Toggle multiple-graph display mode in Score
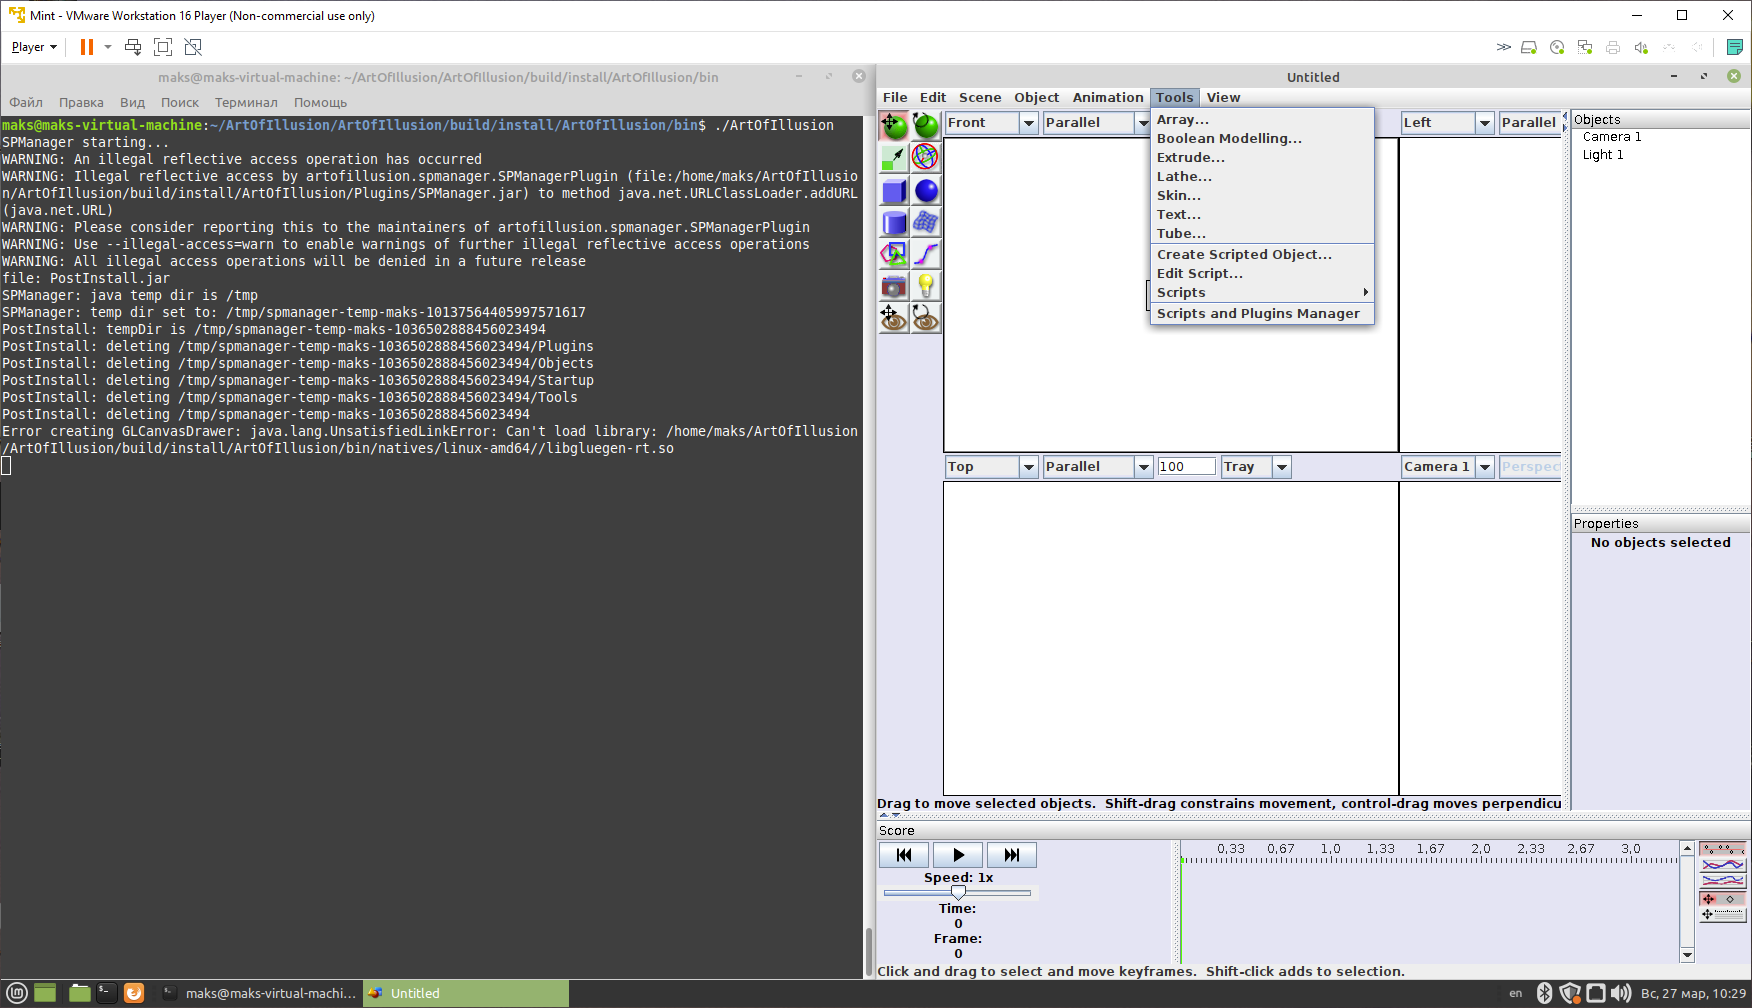Screen dimensions: 1752x1008 coord(1722,881)
